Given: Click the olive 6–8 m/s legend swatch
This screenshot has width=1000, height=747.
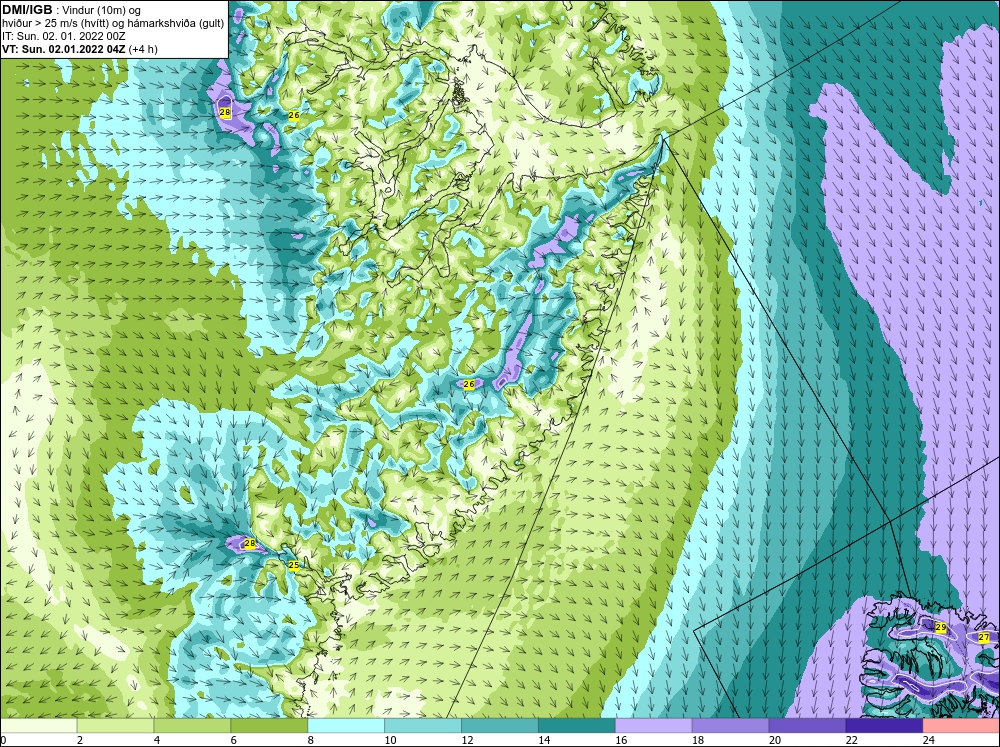Looking at the screenshot, I should [268, 725].
